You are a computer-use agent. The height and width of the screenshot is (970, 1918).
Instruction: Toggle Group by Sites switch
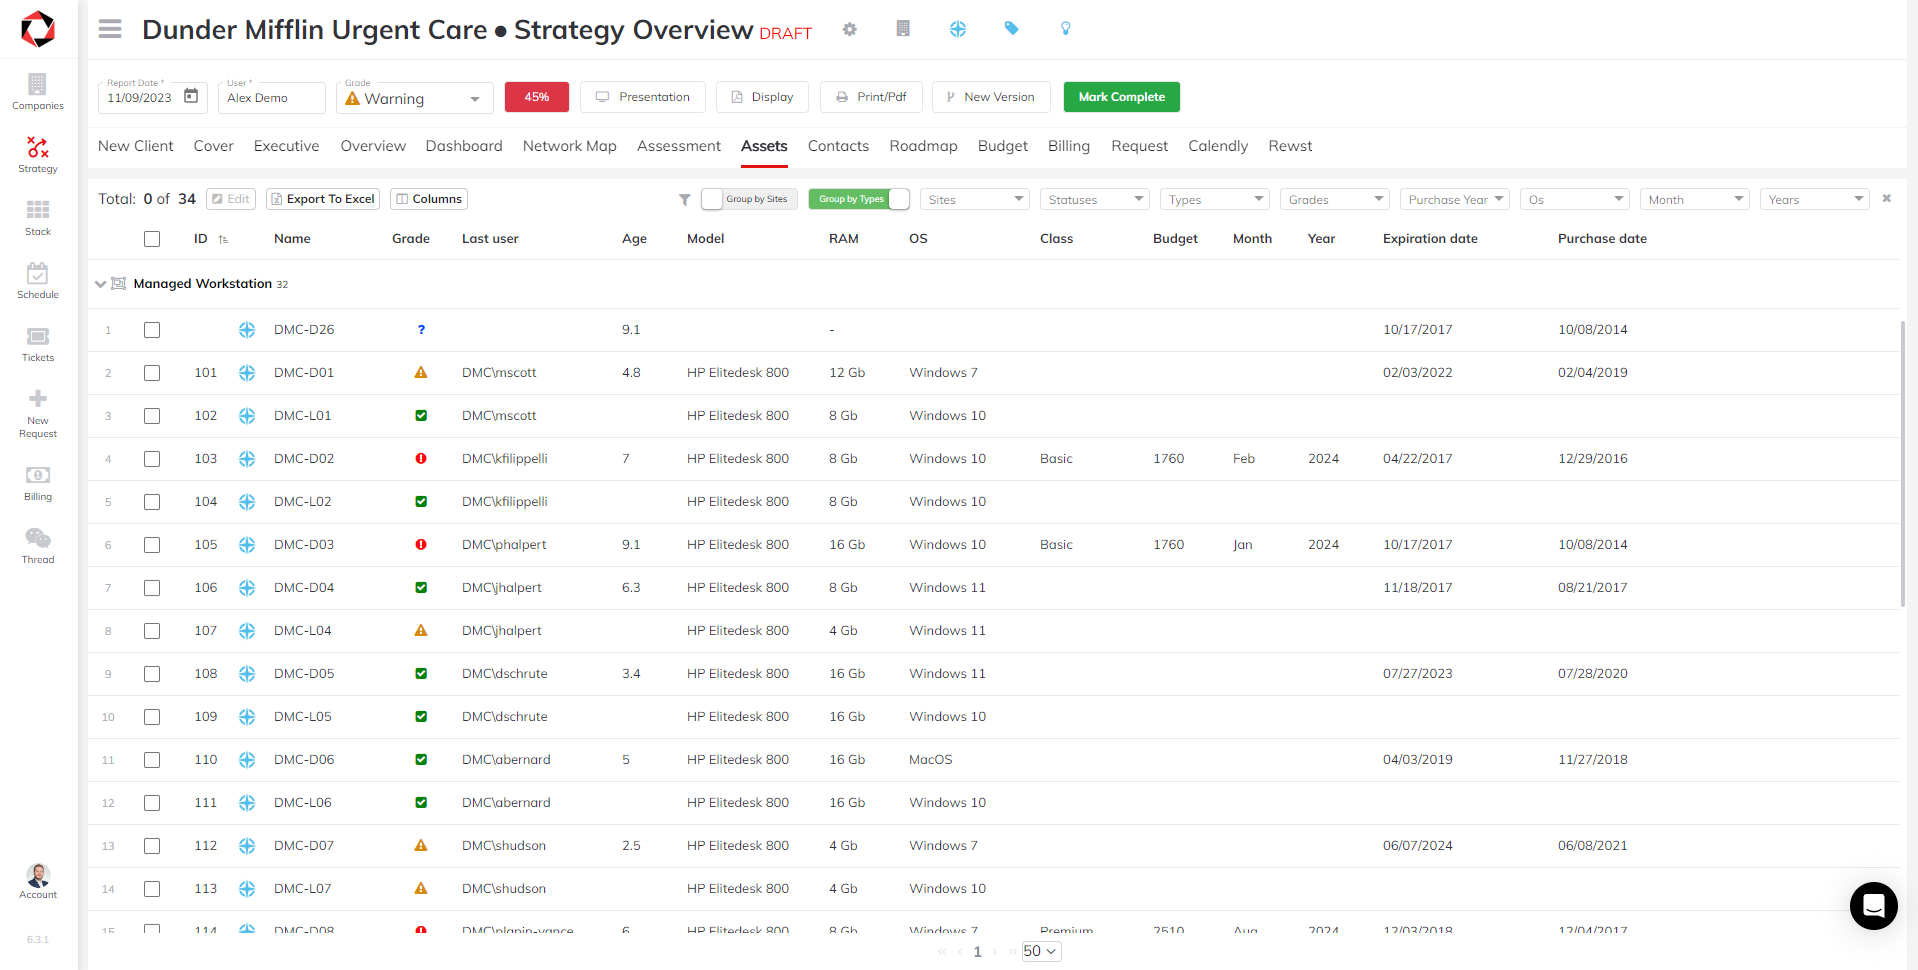coord(750,199)
